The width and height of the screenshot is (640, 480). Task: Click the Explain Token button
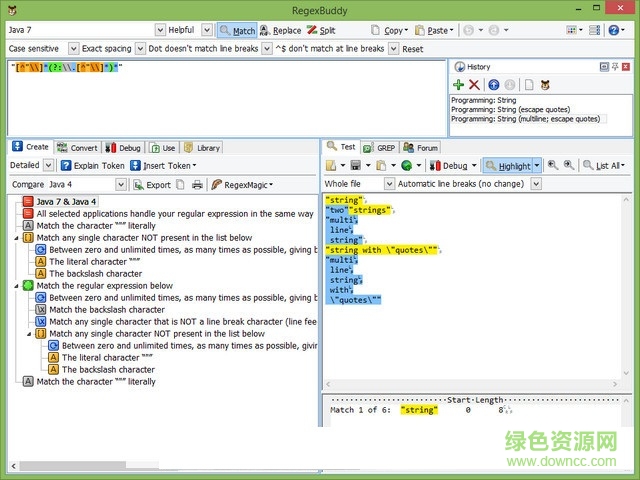pyautogui.click(x=92, y=165)
